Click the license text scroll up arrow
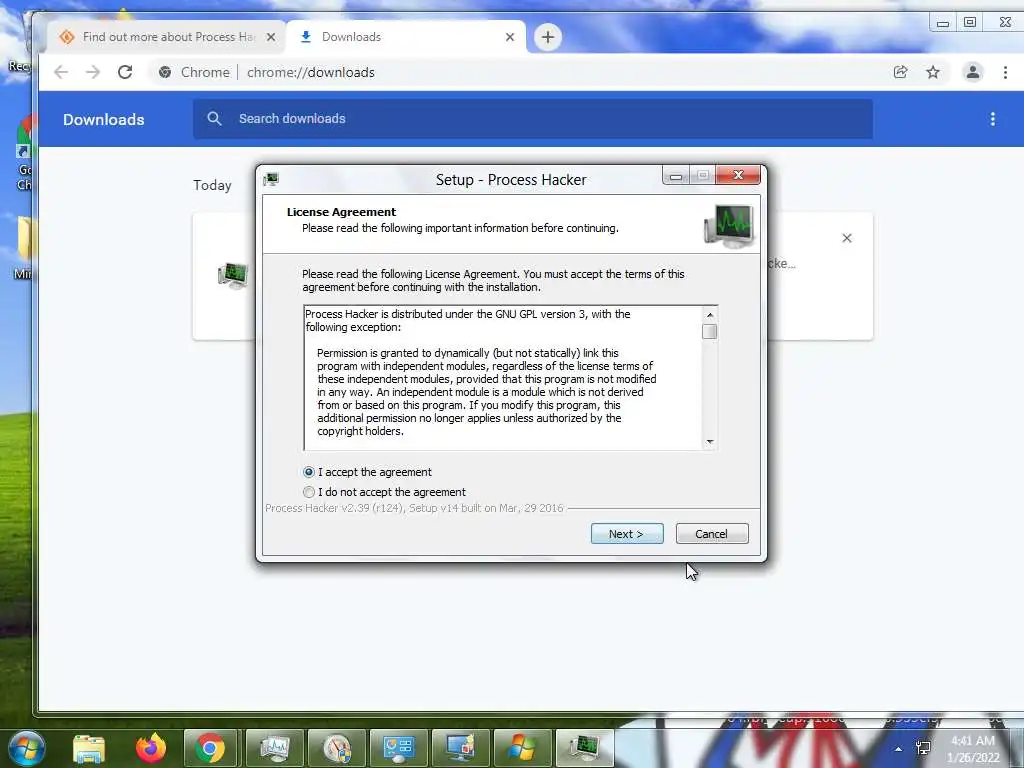The height and width of the screenshot is (768, 1024). (x=710, y=315)
